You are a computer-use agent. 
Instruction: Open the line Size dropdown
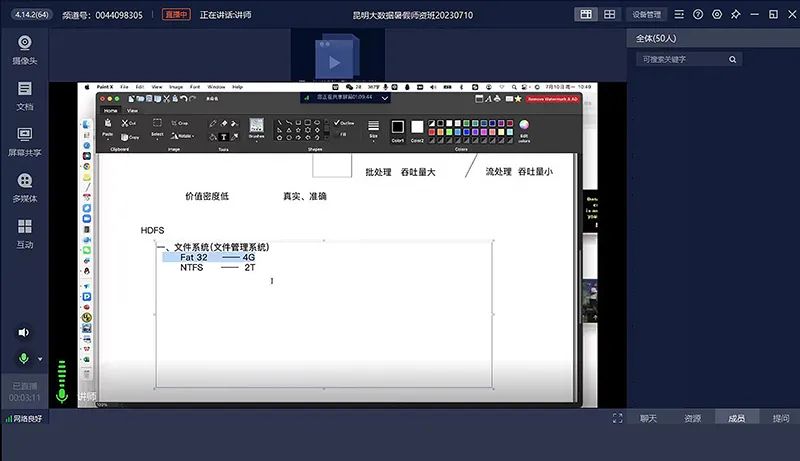pyautogui.click(x=373, y=129)
